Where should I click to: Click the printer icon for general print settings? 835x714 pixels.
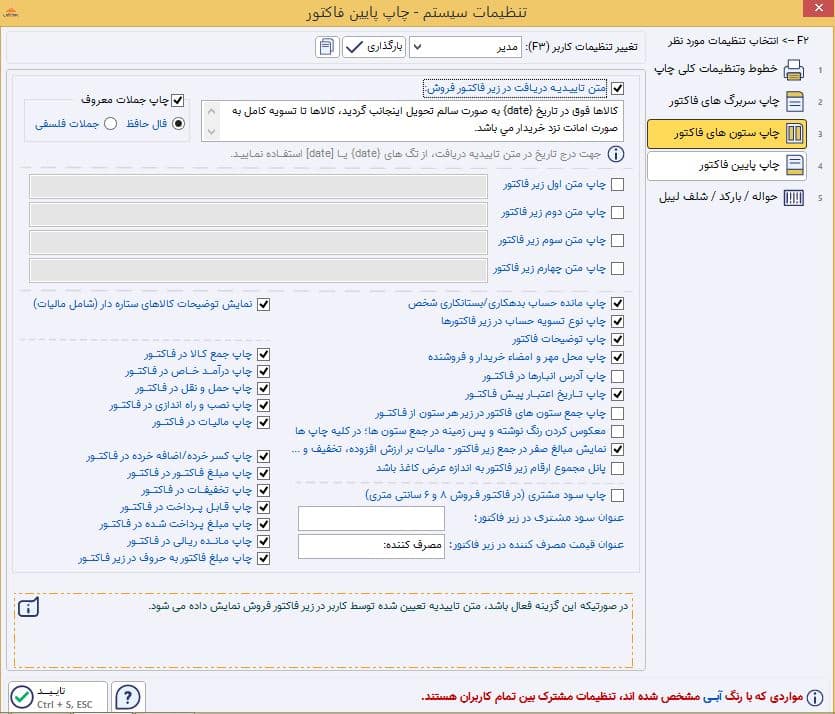(794, 70)
